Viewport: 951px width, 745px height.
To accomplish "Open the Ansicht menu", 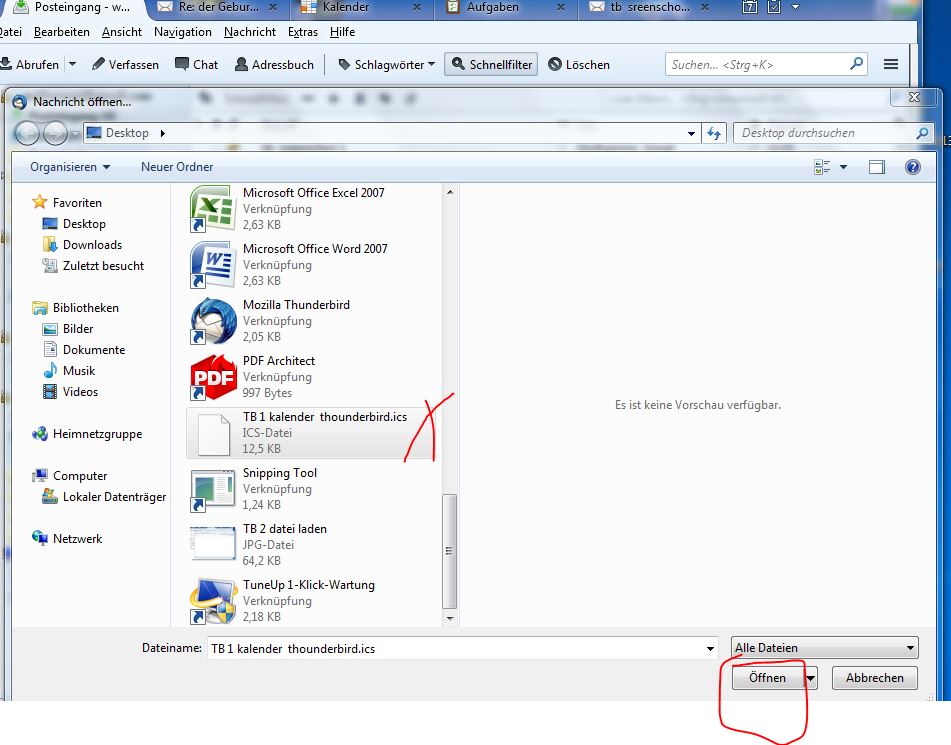I will 122,32.
